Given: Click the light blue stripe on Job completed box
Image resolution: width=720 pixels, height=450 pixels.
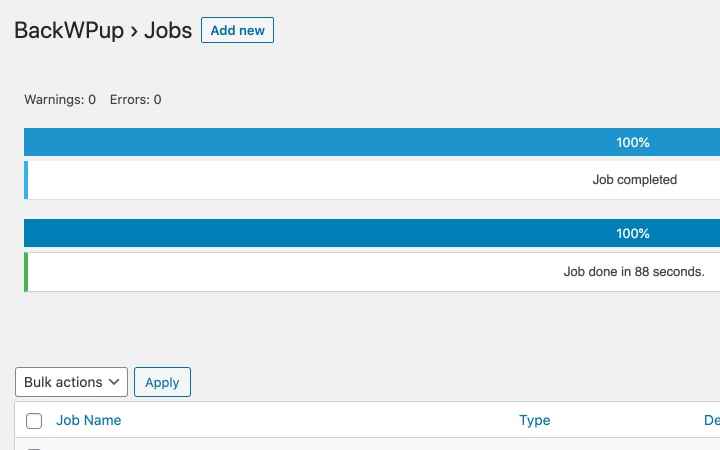Looking at the screenshot, I should coord(26,180).
